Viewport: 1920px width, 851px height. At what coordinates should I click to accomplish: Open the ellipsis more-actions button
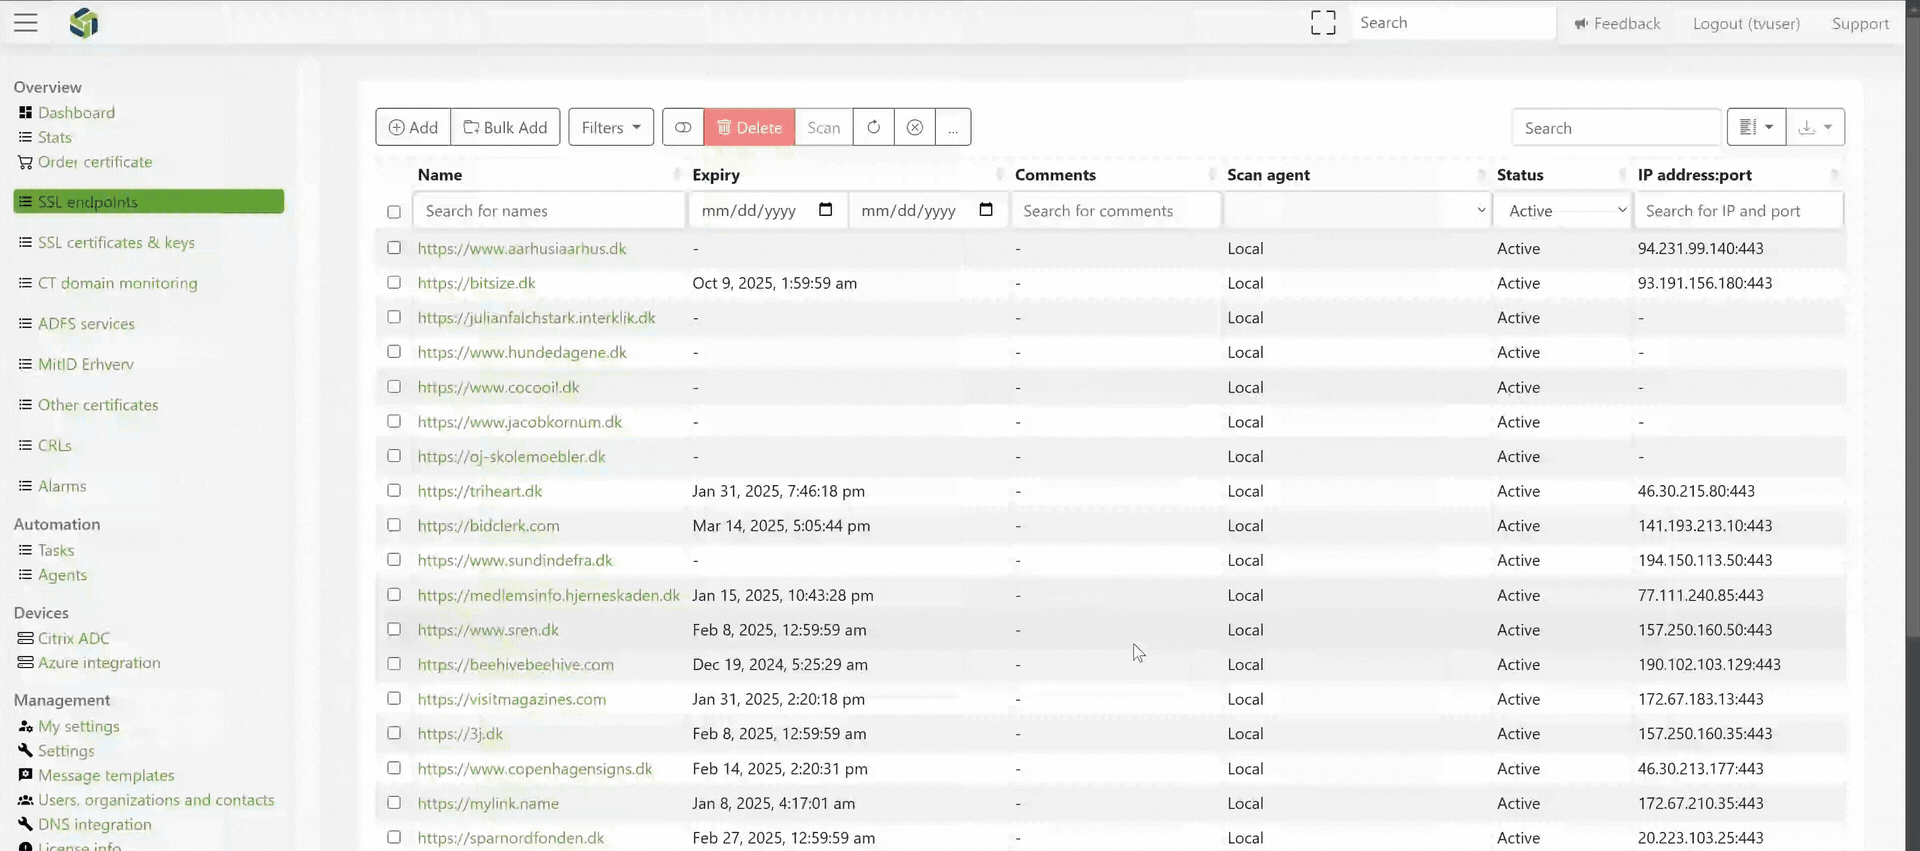[953, 127]
